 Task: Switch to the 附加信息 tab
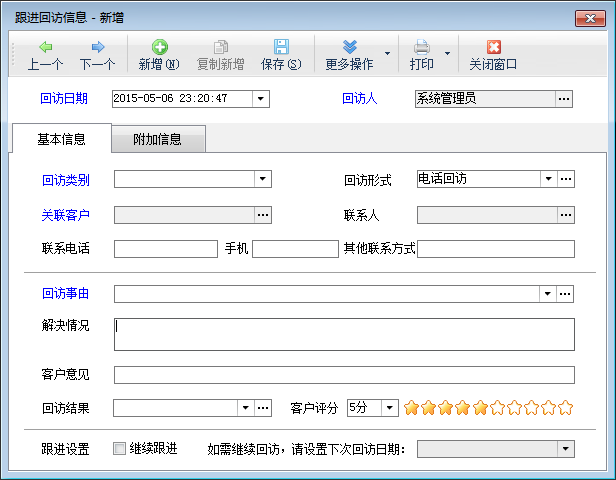pos(157,140)
